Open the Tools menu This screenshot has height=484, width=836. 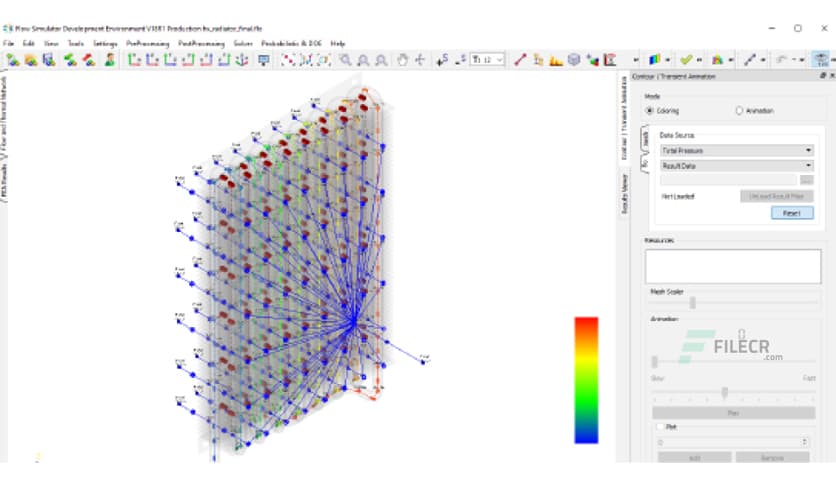pos(76,43)
